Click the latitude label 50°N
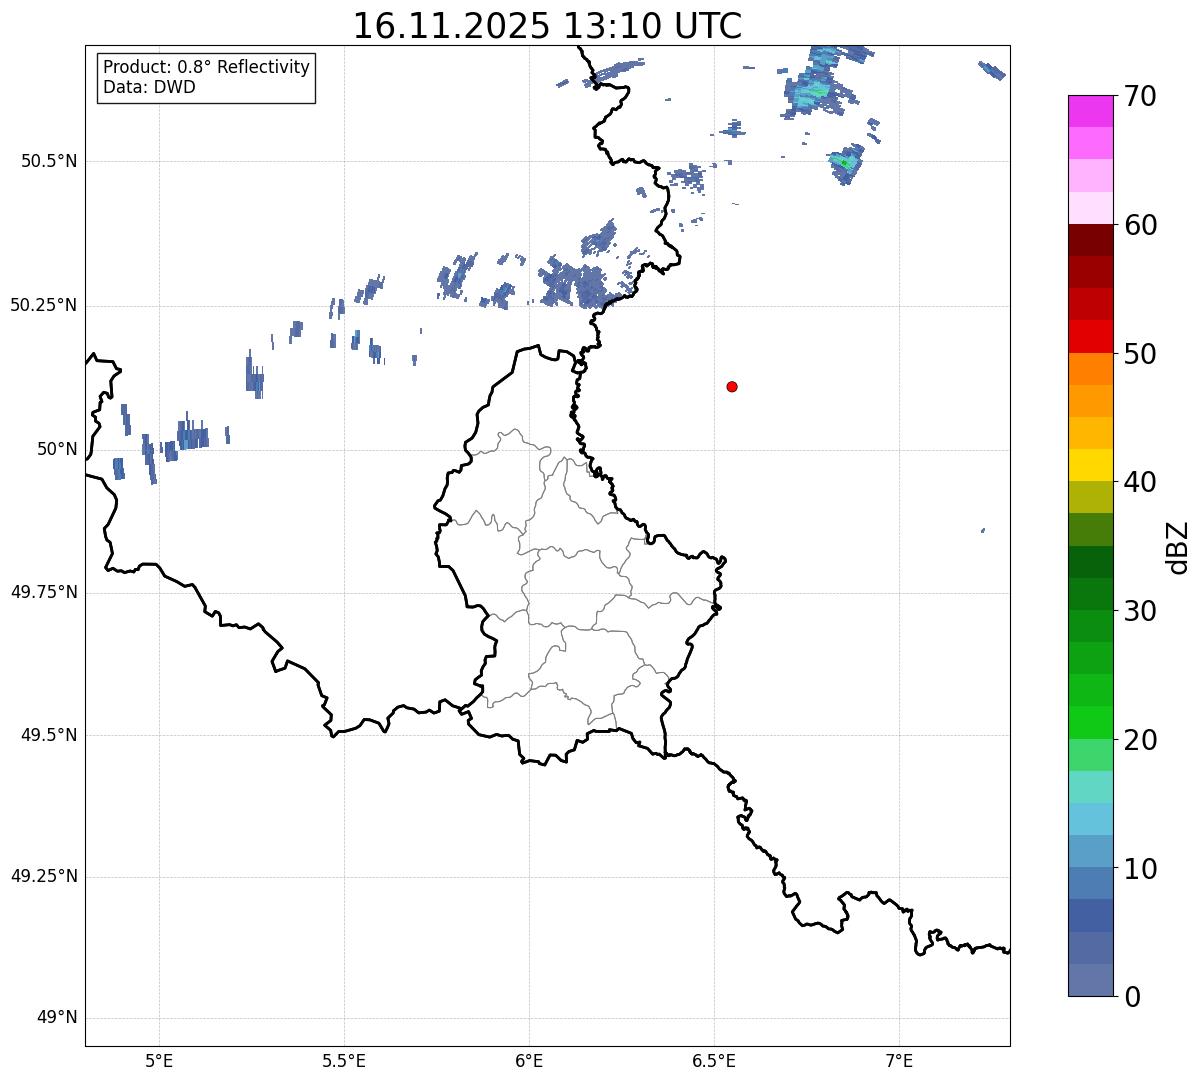 tap(58, 449)
